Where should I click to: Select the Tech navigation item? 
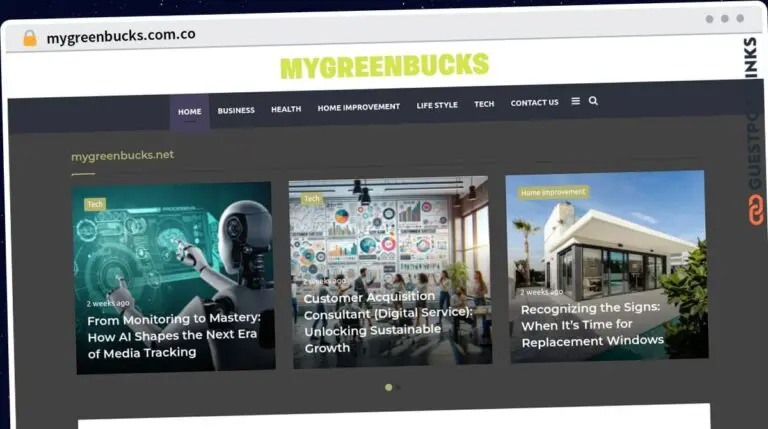(484, 104)
